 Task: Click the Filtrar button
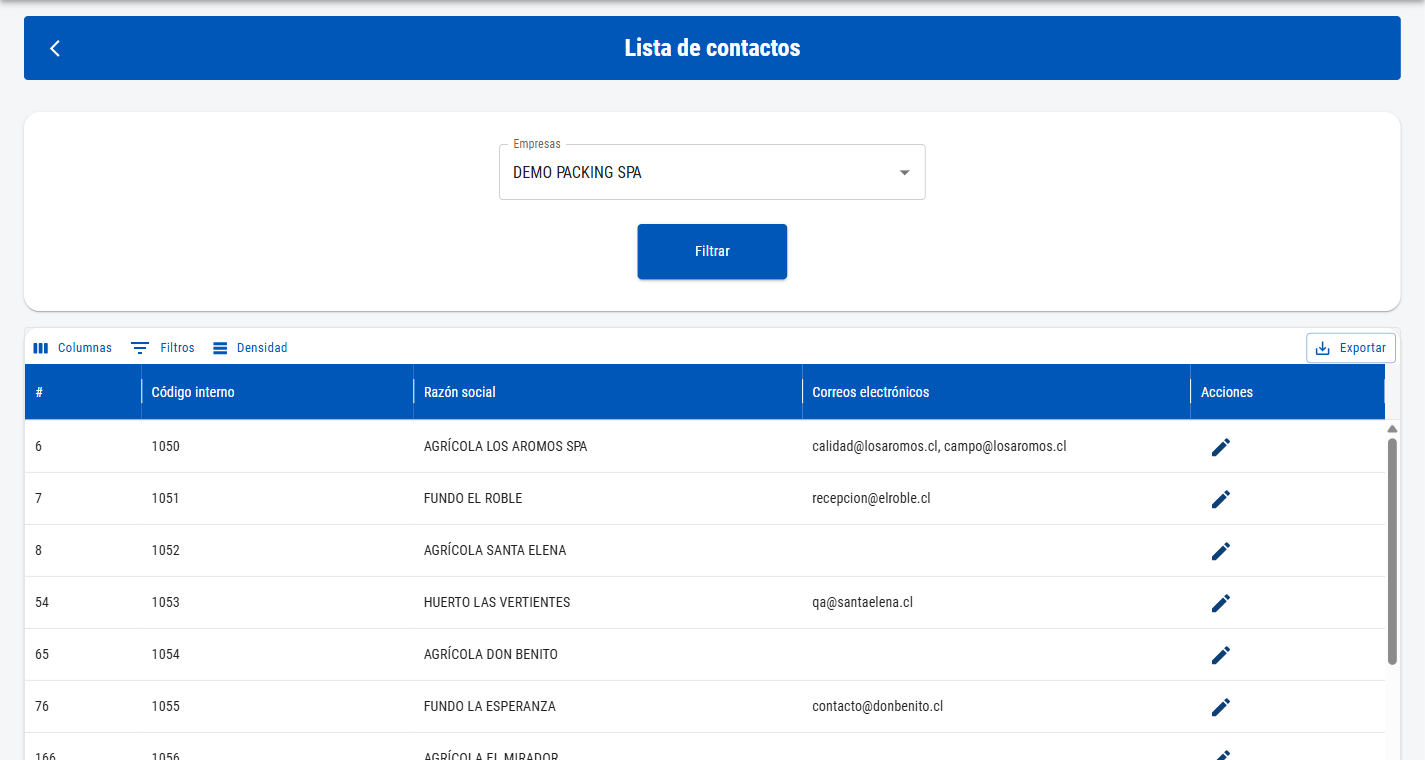click(x=712, y=251)
